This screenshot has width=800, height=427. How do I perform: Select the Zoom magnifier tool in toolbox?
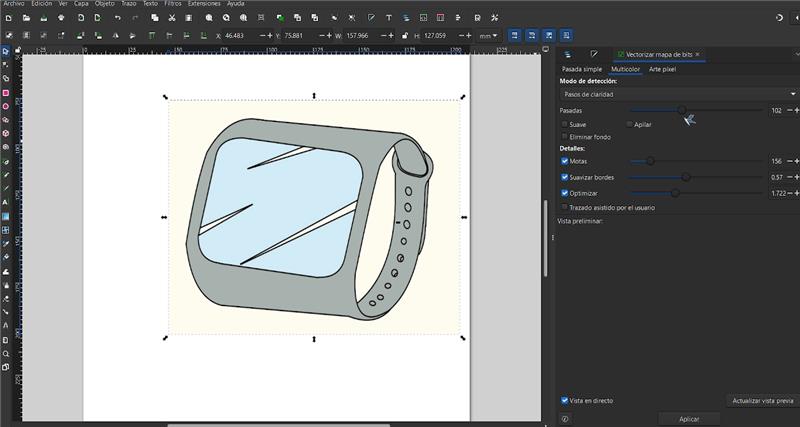pos(6,354)
